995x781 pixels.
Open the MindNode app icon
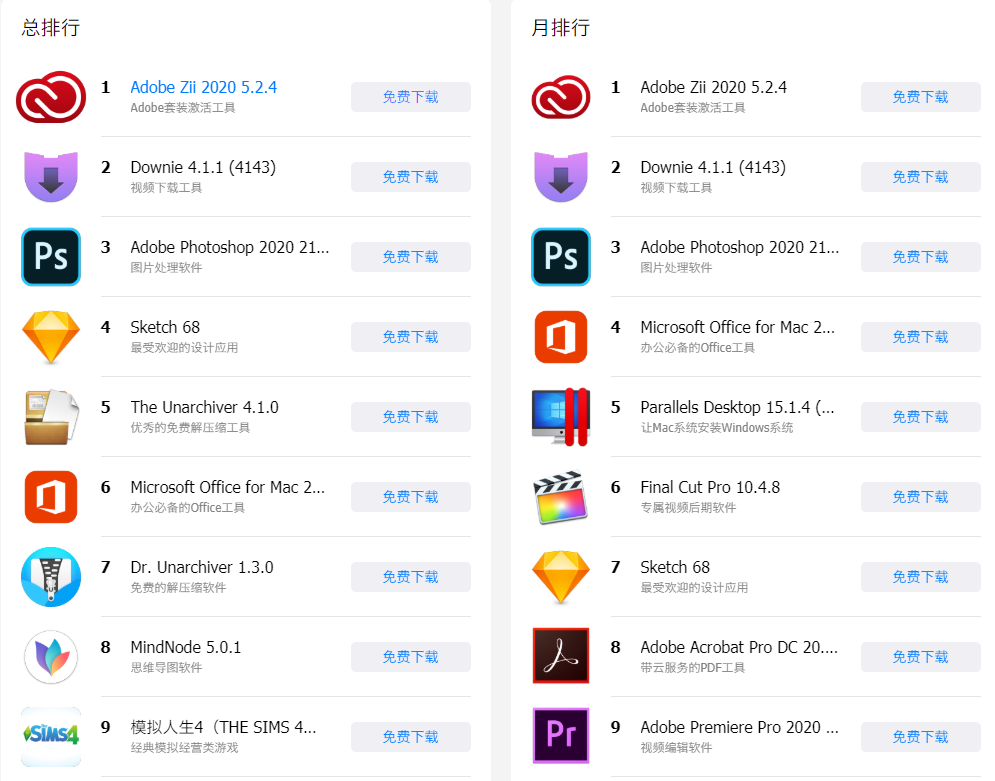[x=51, y=657]
